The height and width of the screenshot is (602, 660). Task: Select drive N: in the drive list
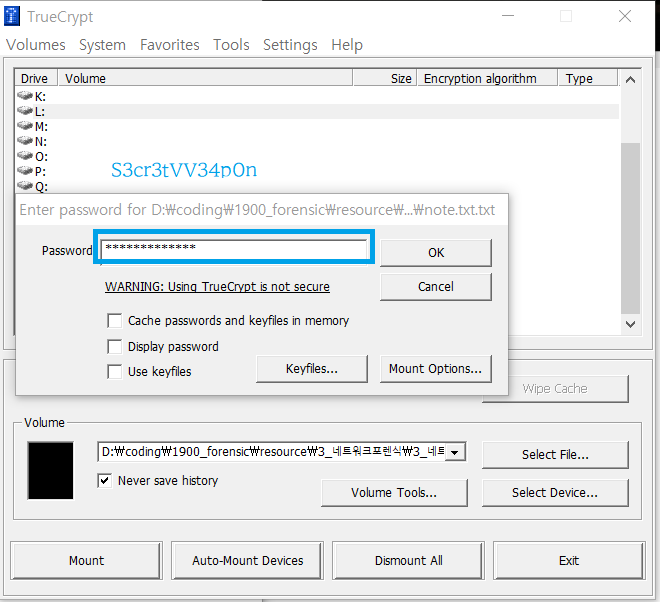(x=317, y=141)
